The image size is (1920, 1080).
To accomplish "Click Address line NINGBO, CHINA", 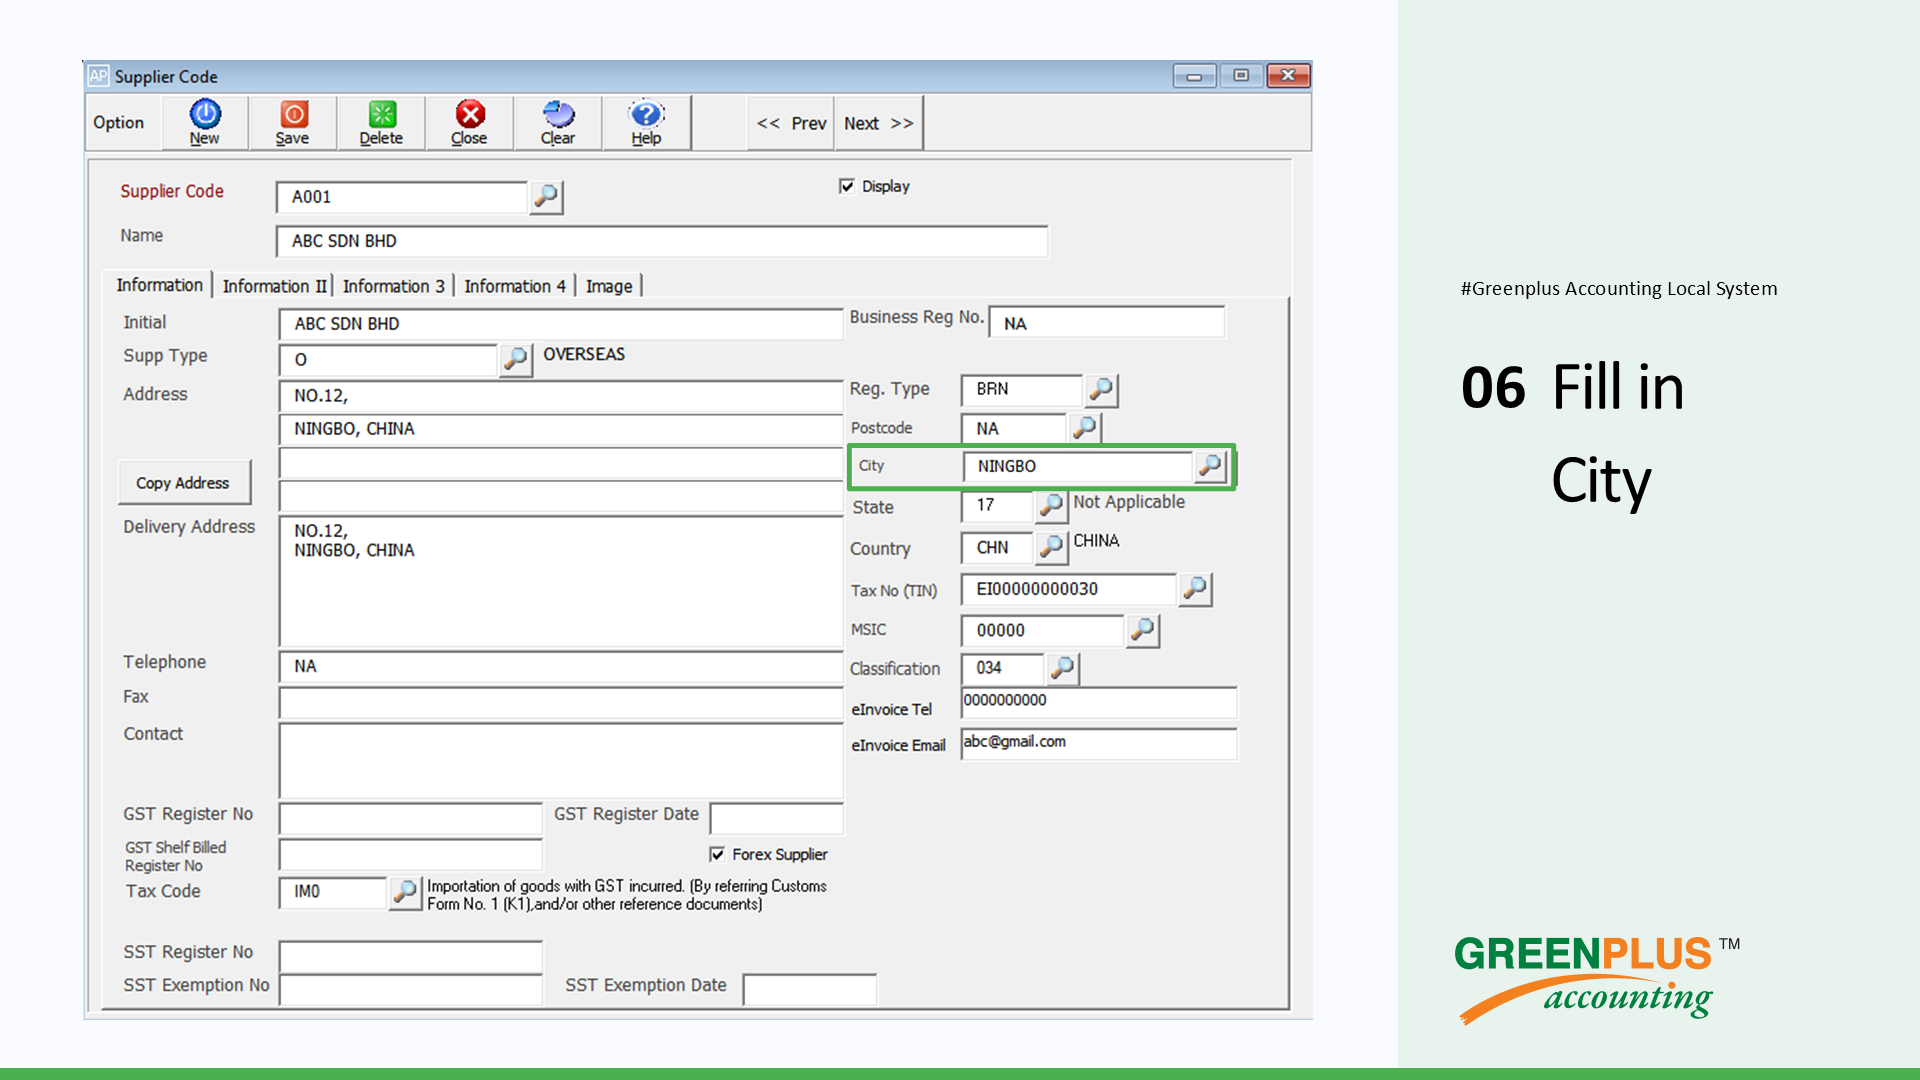I will click(x=561, y=429).
